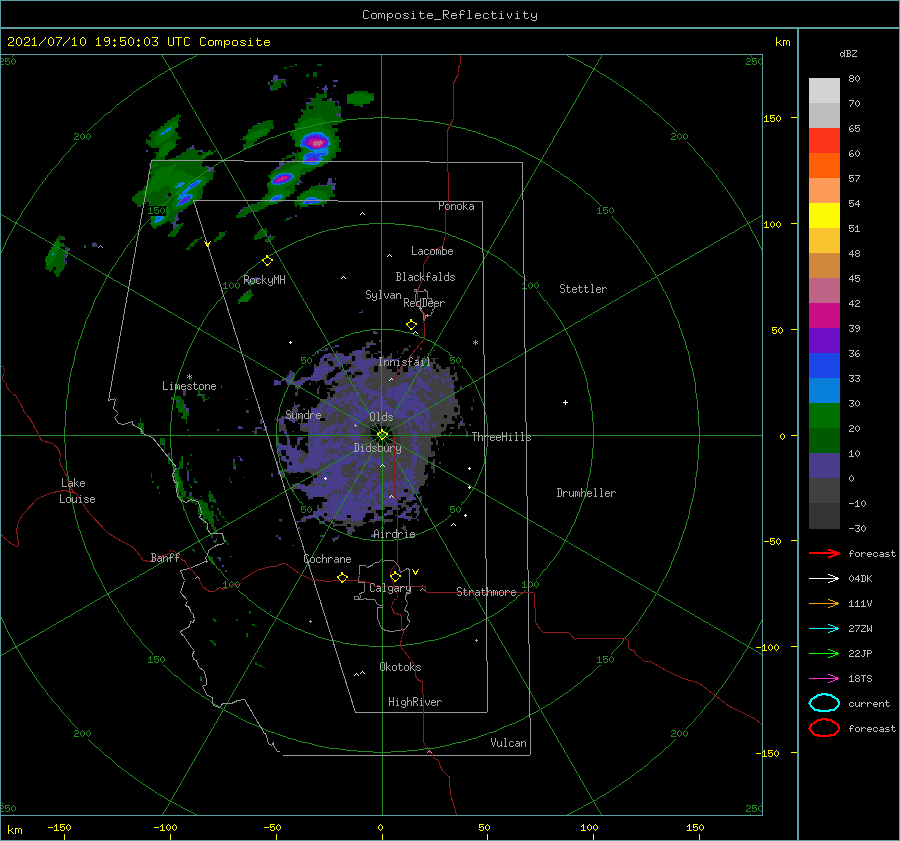Click the Sundre city label
The width and height of the screenshot is (900, 841).
click(303, 415)
